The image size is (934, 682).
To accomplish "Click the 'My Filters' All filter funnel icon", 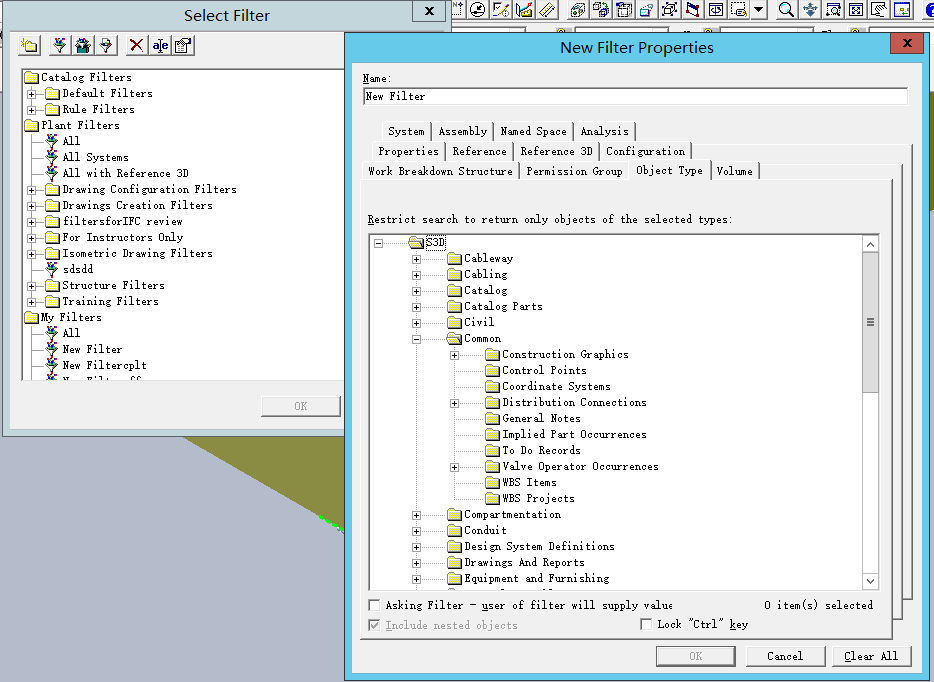I will 52,333.
